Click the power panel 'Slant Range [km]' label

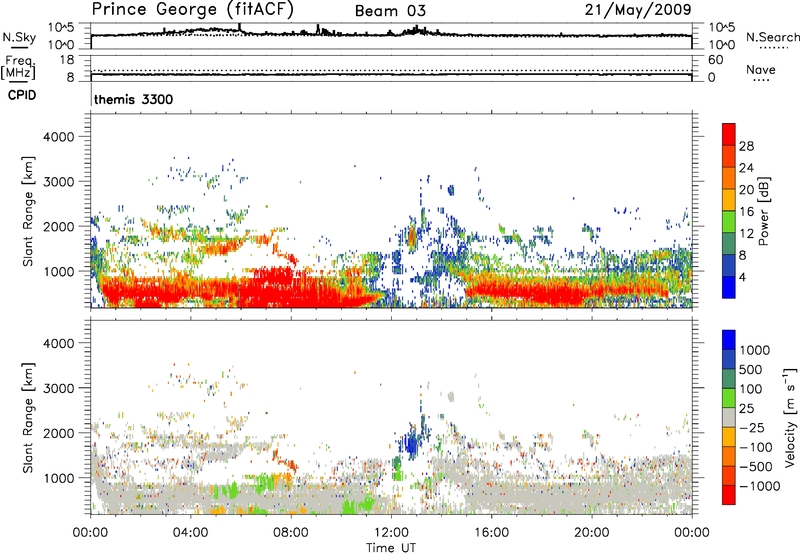[28, 211]
